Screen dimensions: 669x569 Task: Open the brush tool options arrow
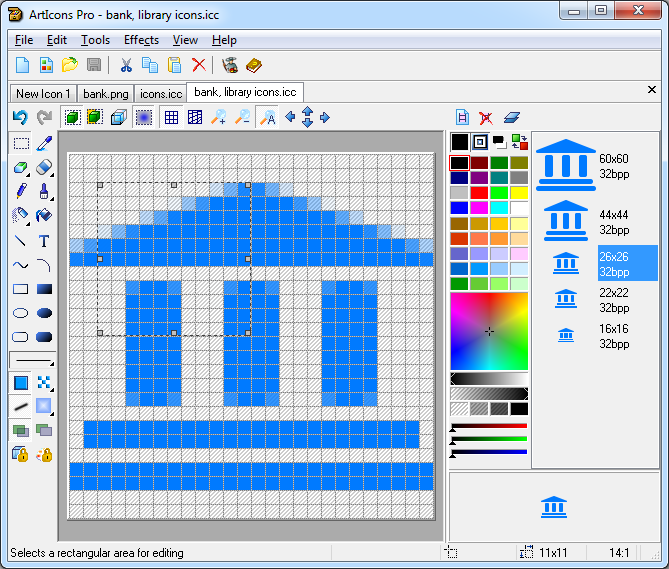(52, 199)
